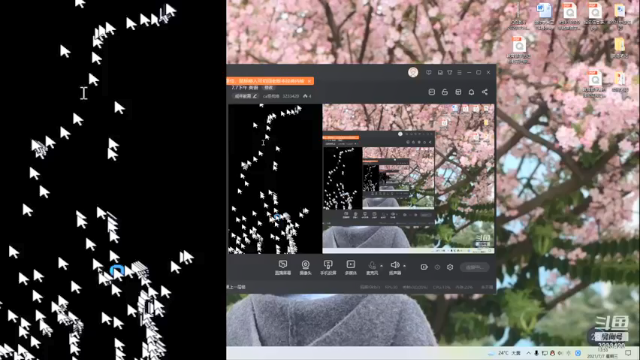This screenshot has height=360, width=640.
Task: Open the notification bell icon
Action: [471, 92]
